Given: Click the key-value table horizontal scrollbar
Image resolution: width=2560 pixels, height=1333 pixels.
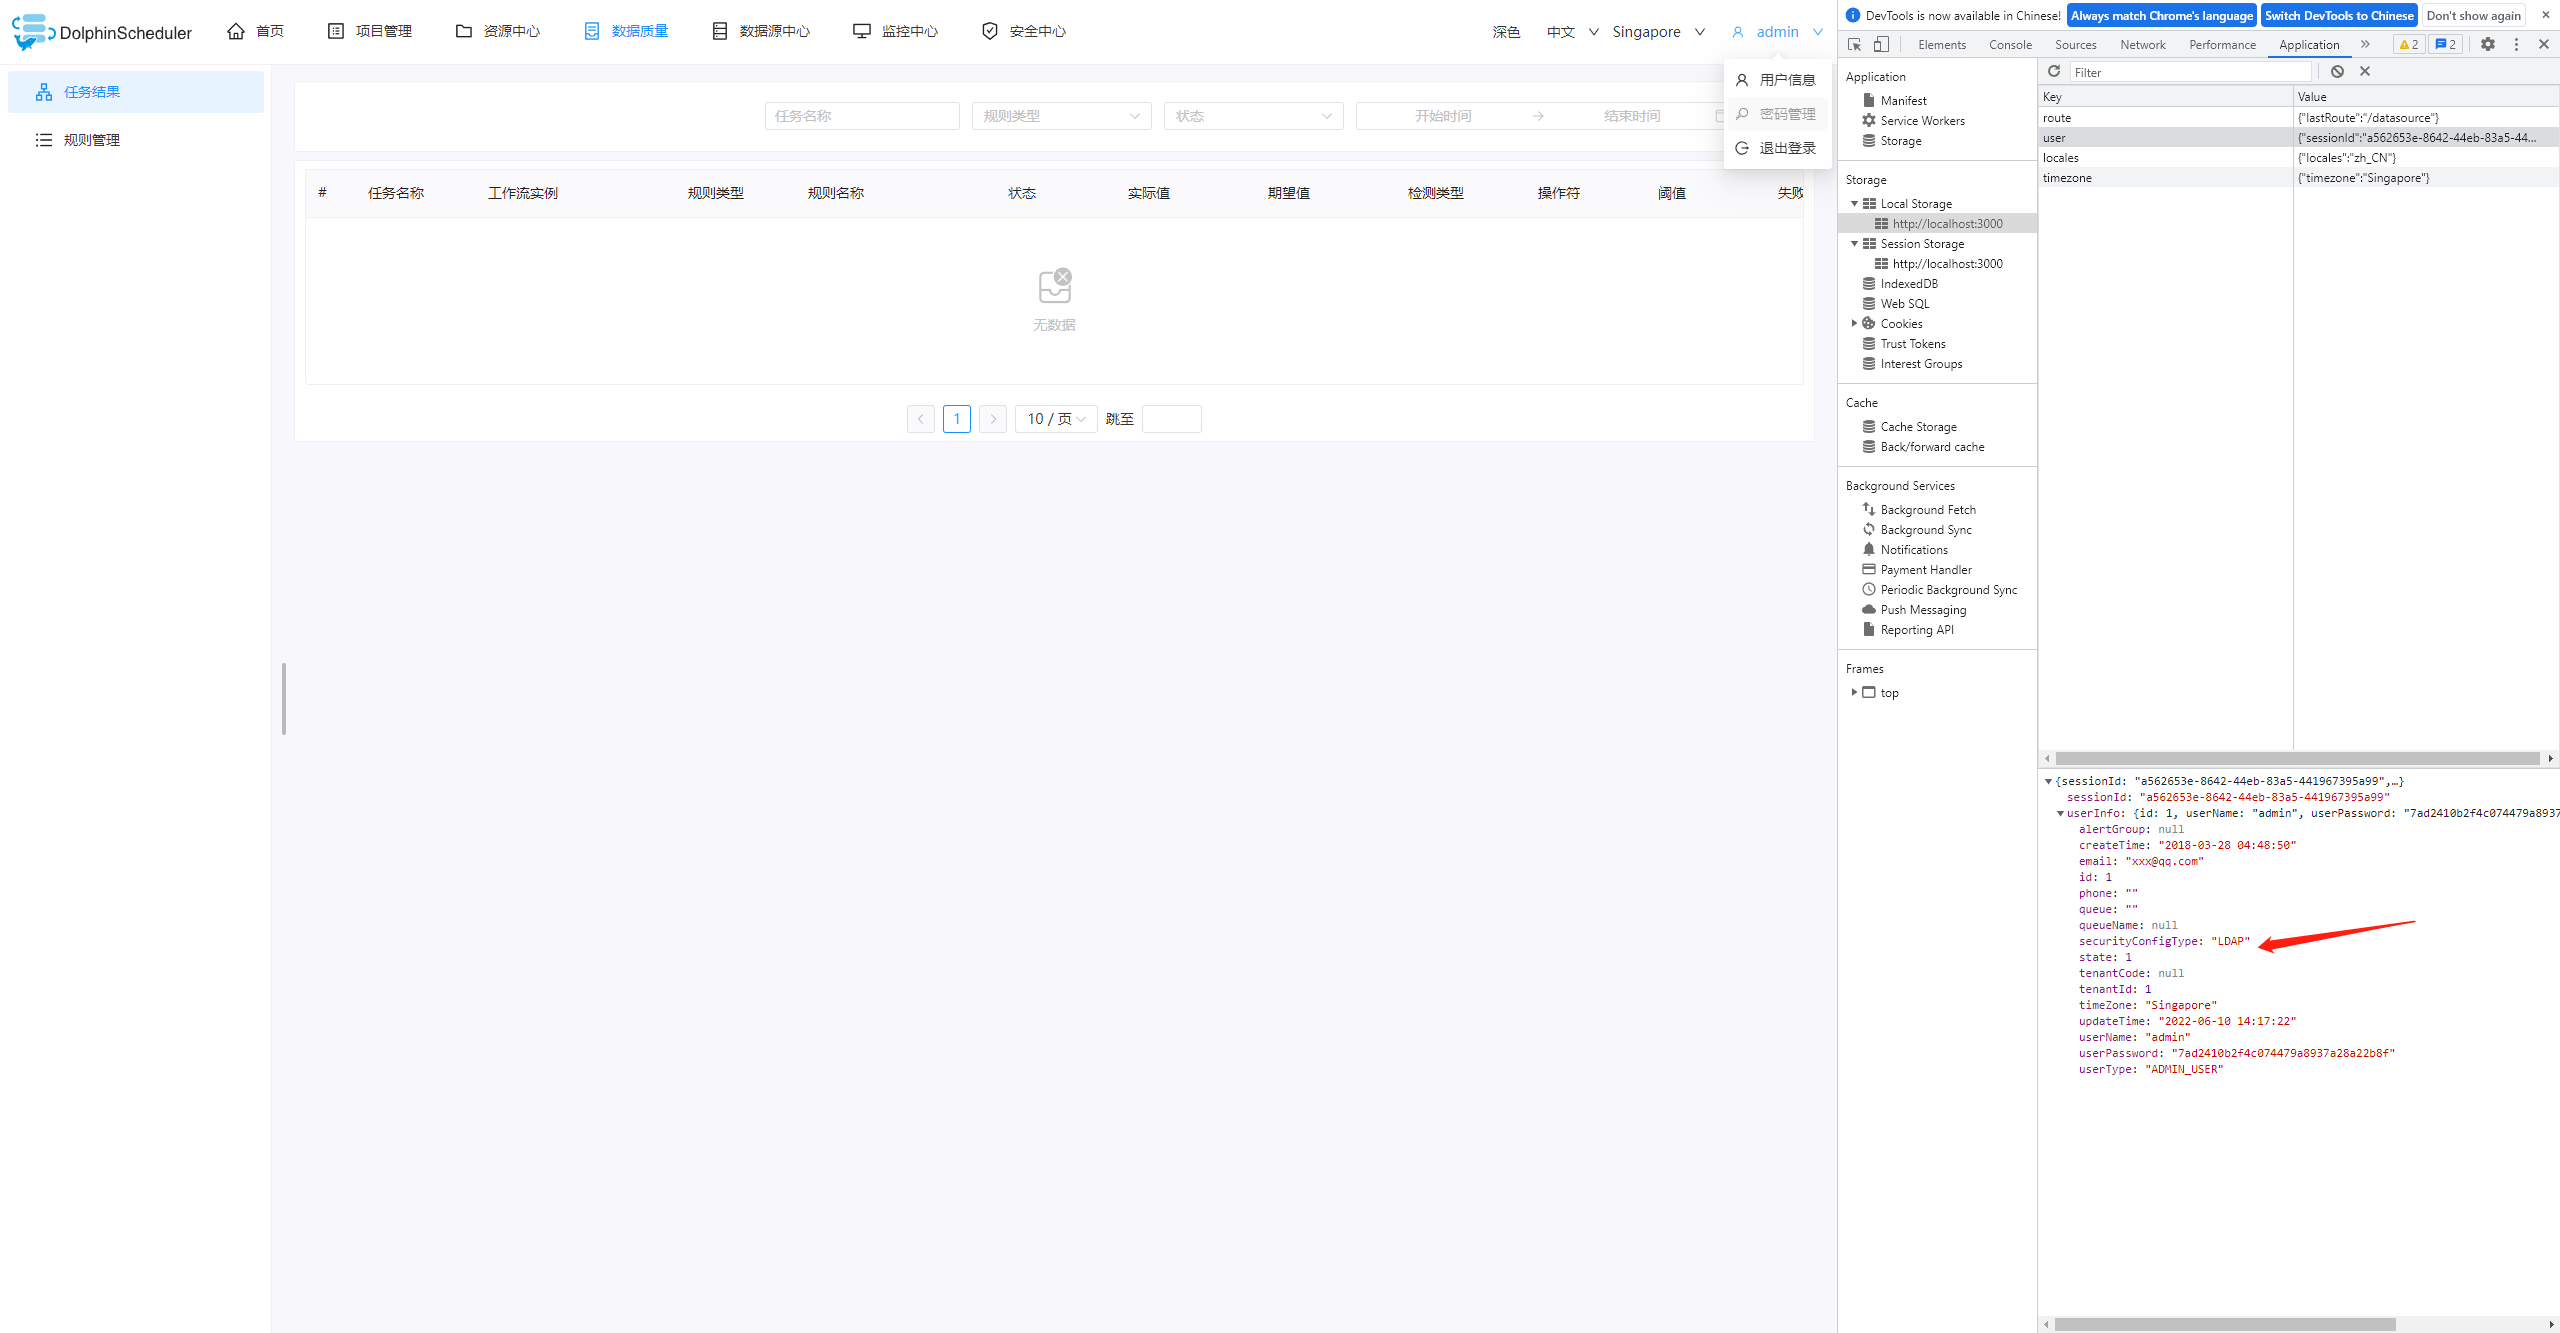Looking at the screenshot, I should 2296,758.
